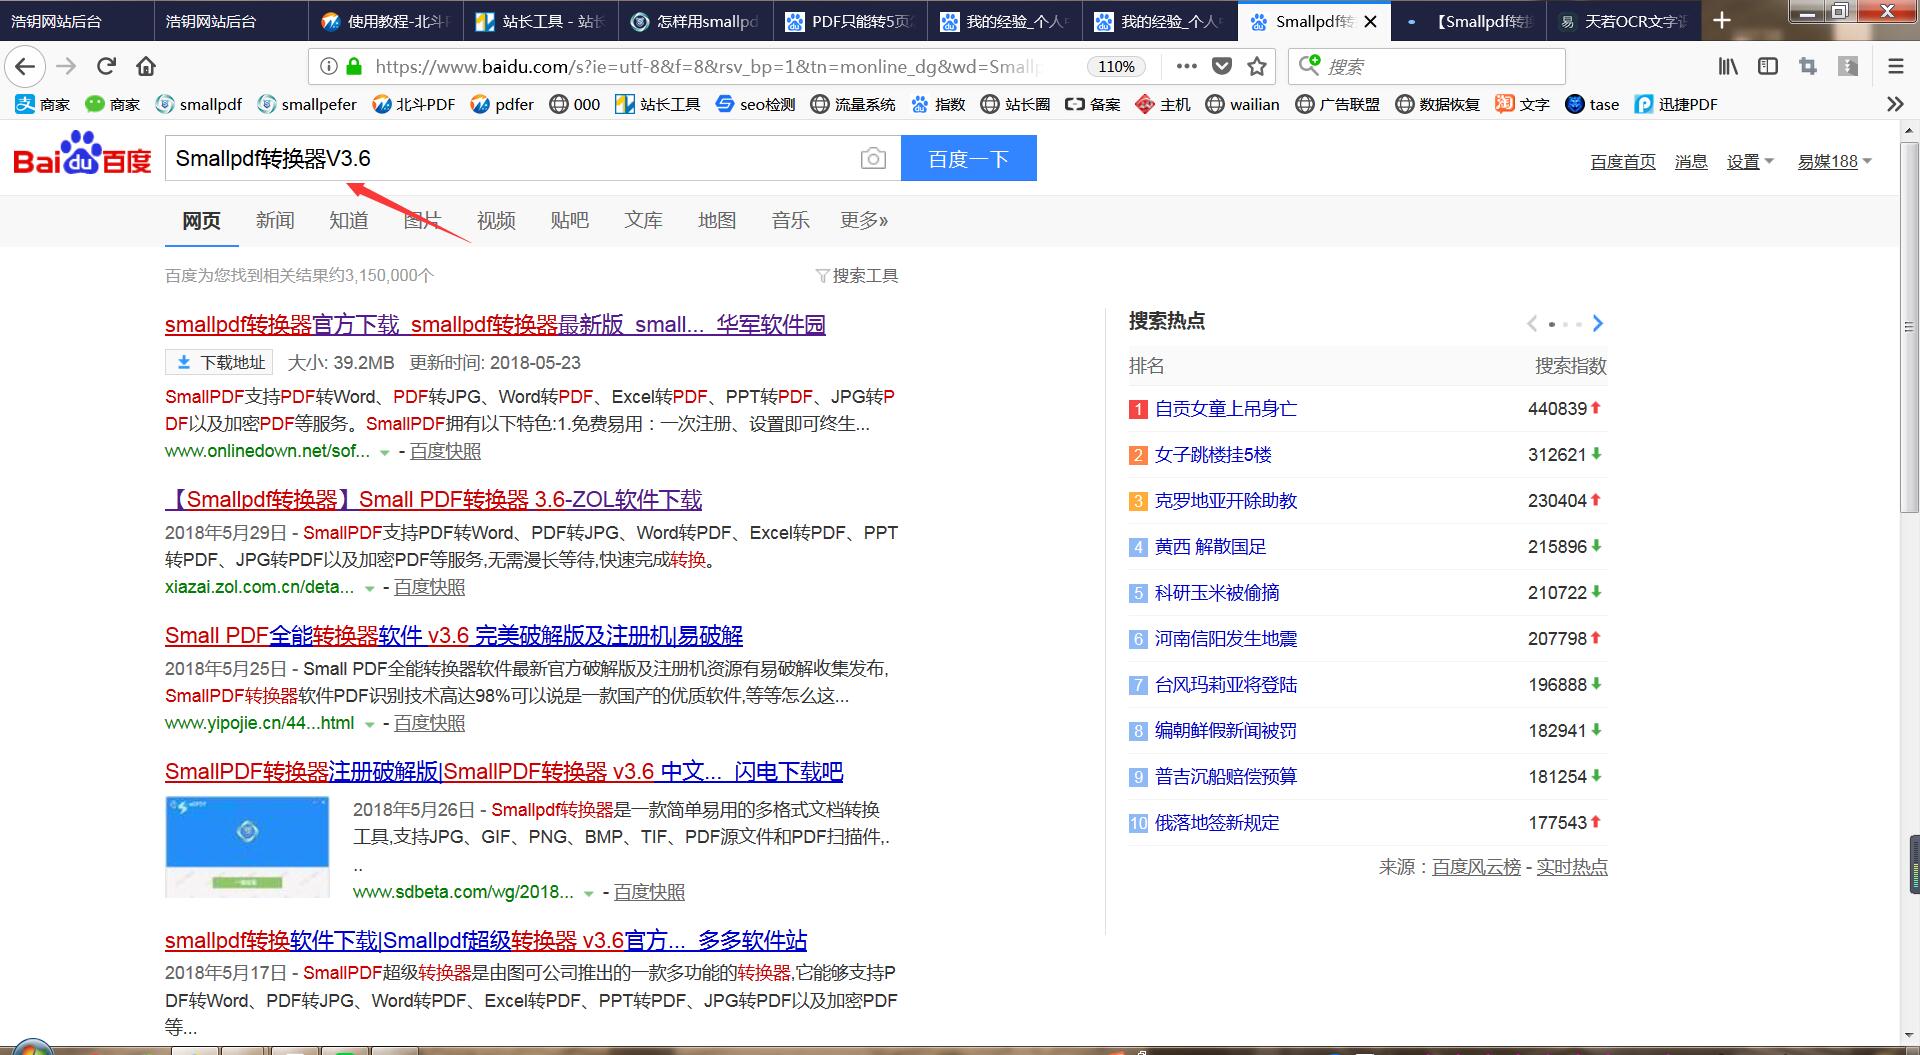Click the Baidu logo
1920x1055 pixels.
82,153
